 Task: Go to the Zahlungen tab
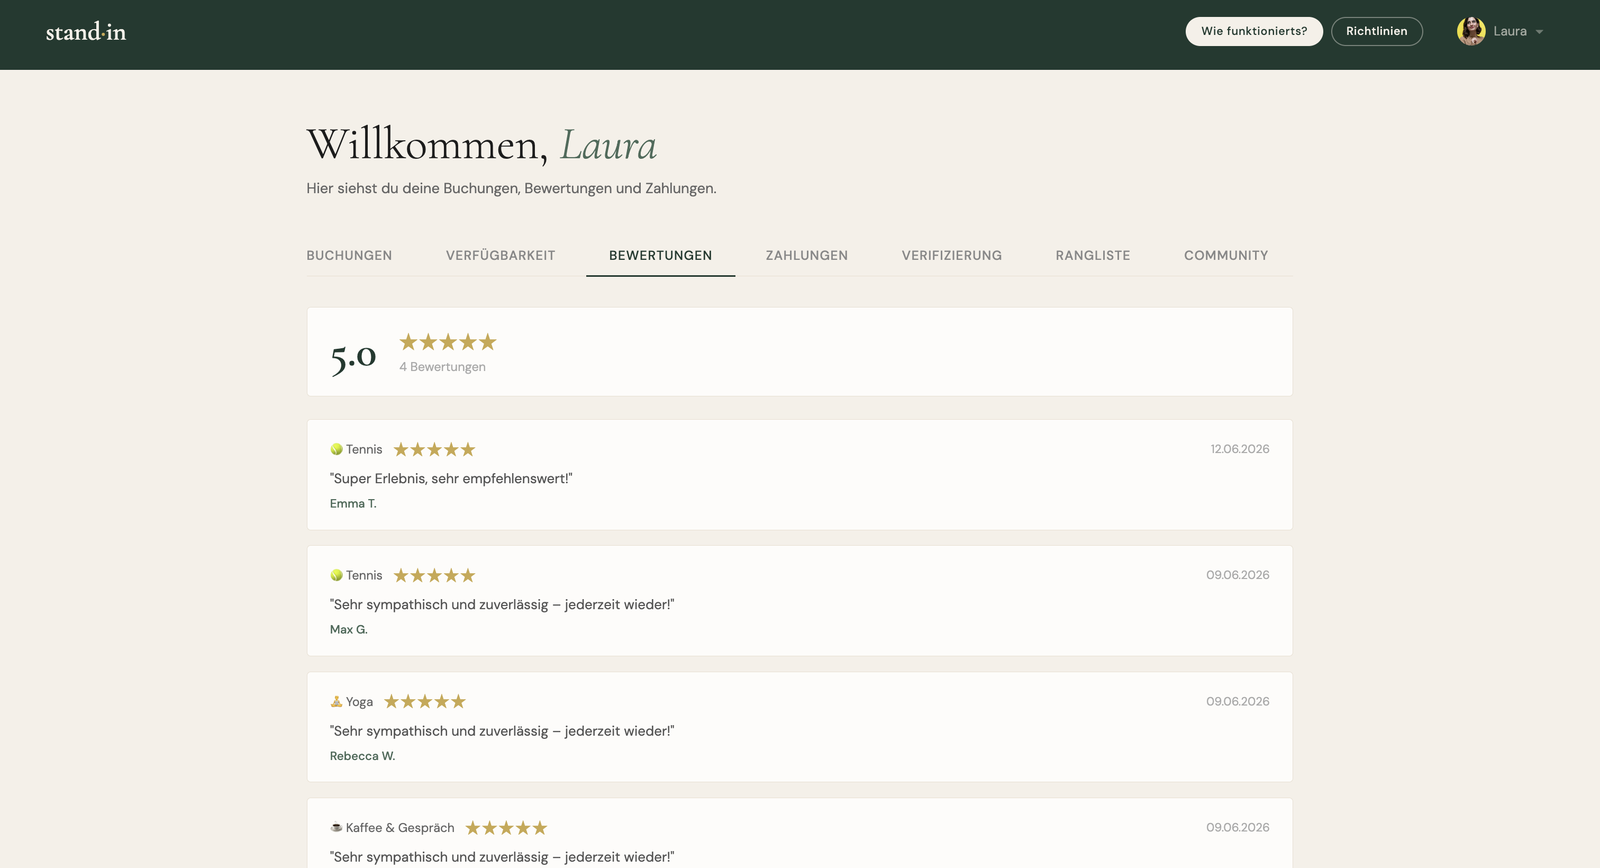807,256
